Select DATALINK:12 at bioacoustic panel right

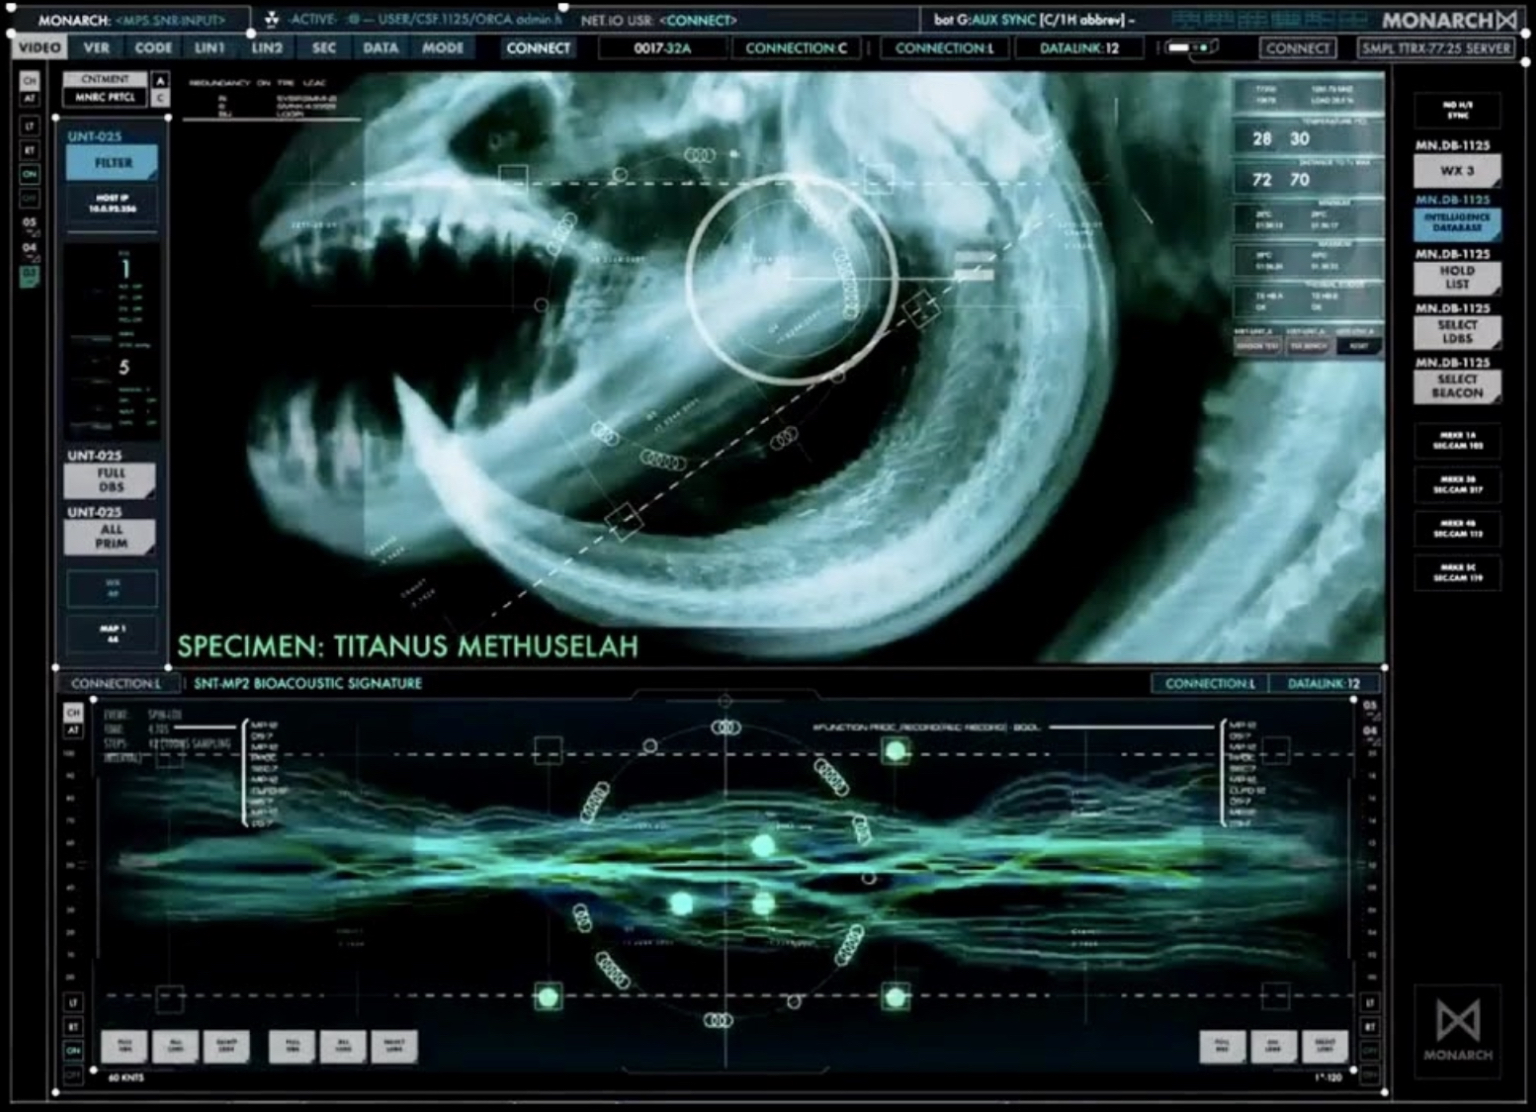point(1324,683)
